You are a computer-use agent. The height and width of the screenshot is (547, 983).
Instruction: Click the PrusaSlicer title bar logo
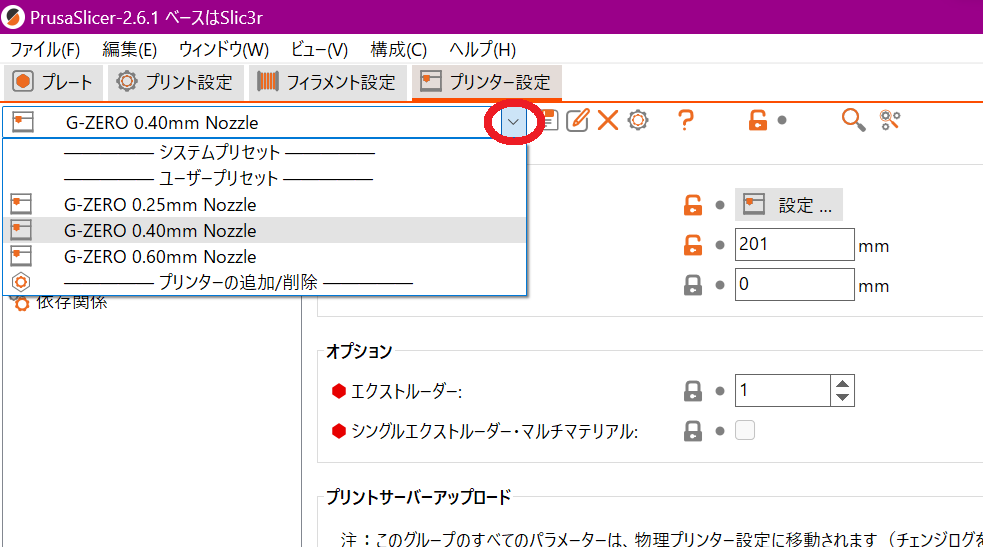[x=13, y=17]
